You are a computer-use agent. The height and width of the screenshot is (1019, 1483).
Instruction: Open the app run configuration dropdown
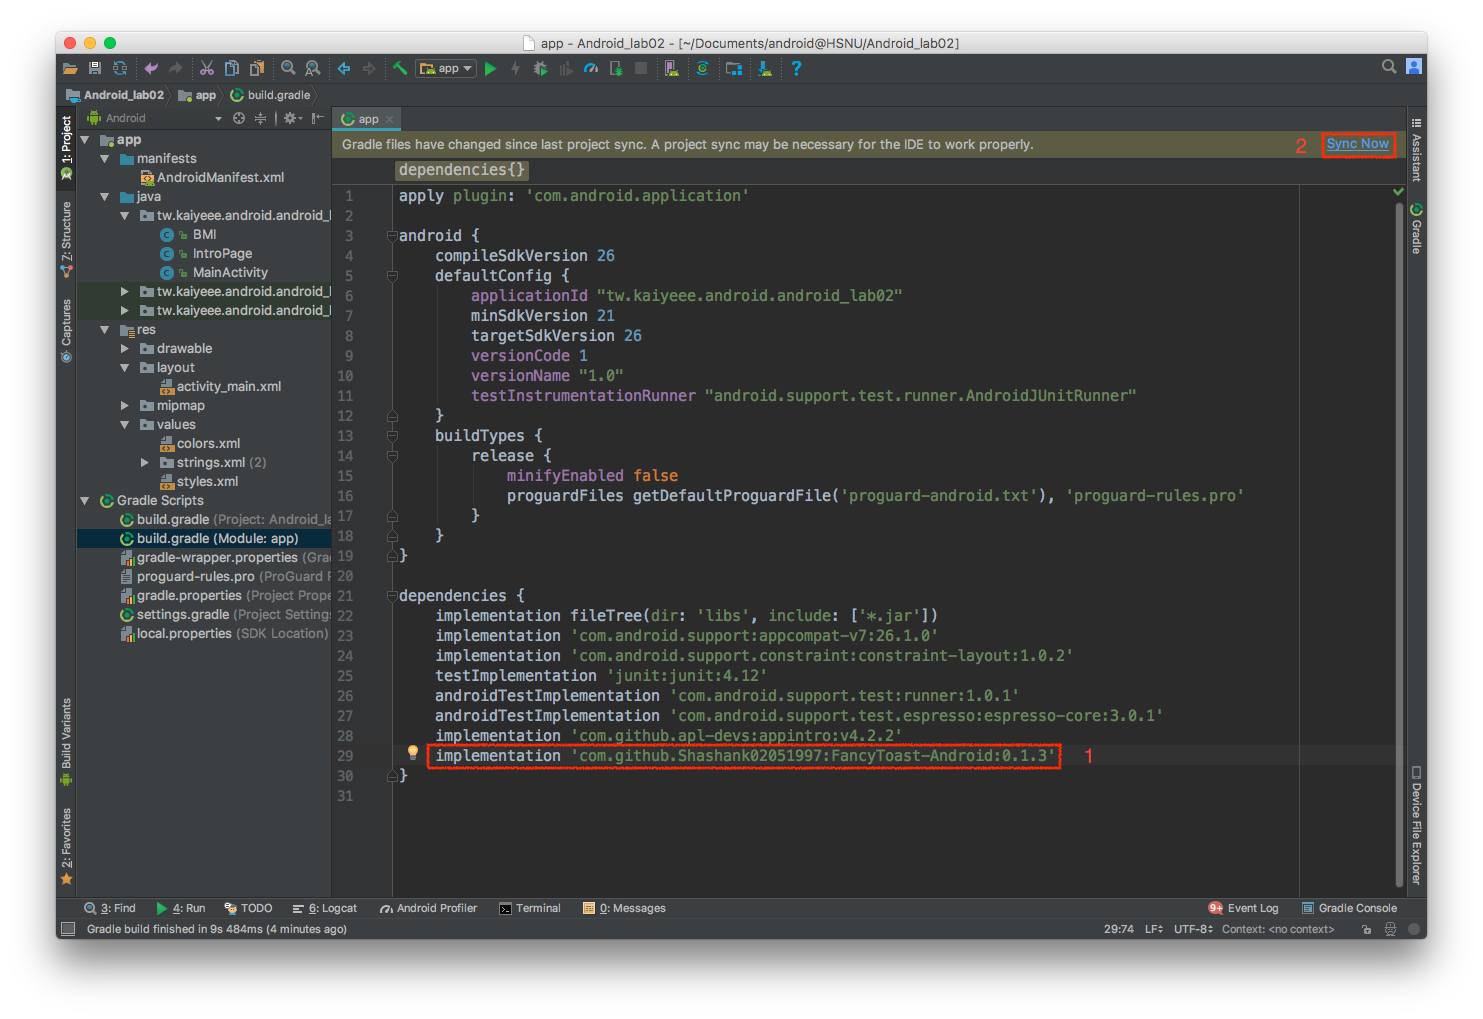[x=446, y=68]
